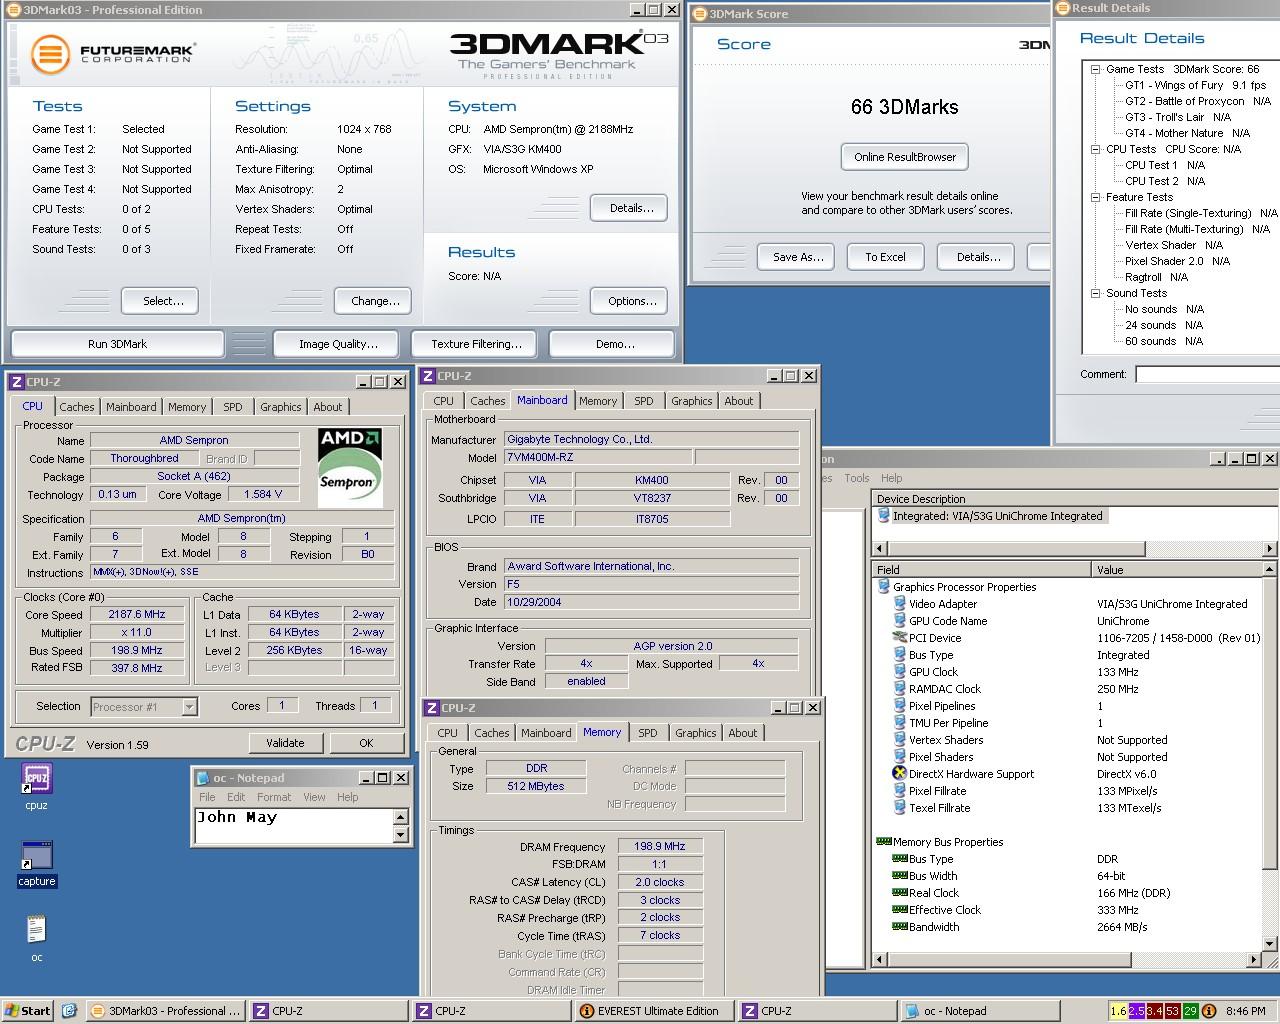Click the Start button
The height and width of the screenshot is (1024, 1280).
(28, 1011)
